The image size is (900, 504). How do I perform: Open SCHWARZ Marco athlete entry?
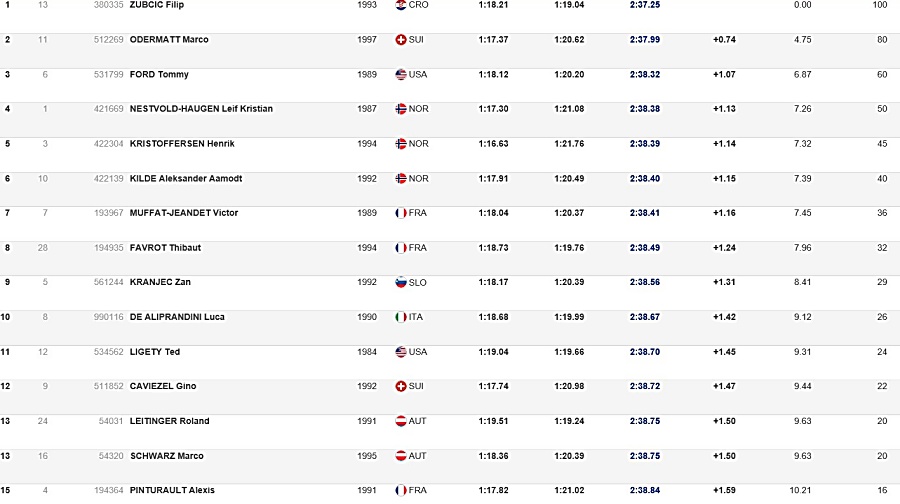166,456
